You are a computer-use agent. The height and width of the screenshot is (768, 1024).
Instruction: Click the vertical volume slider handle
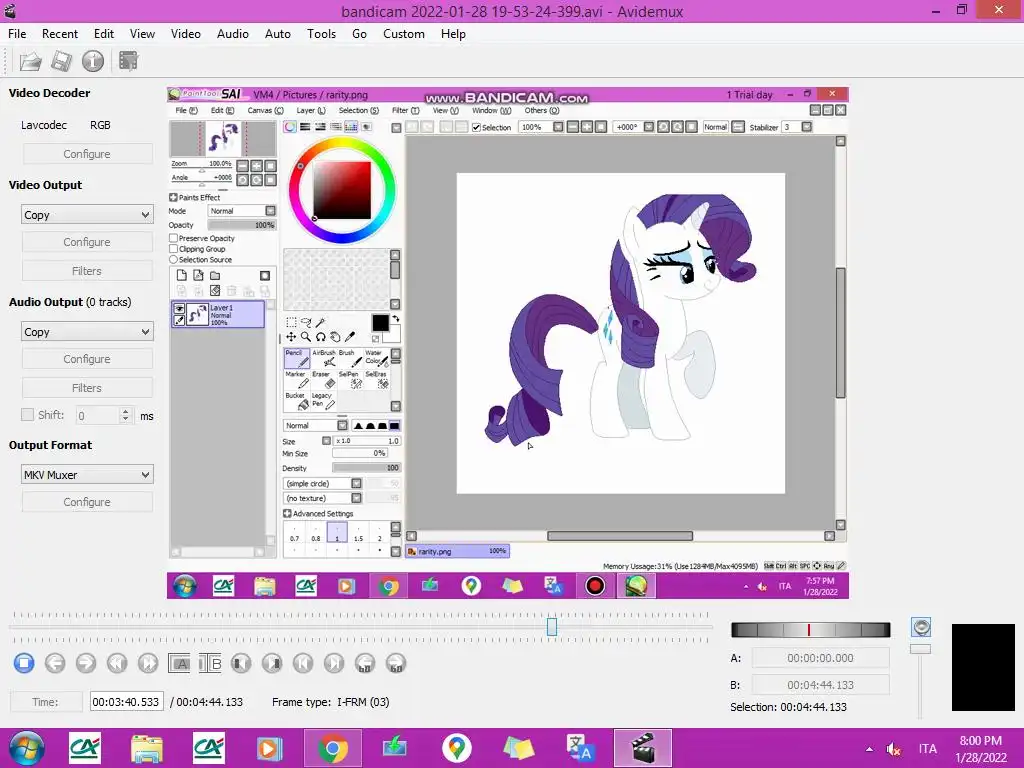[x=920, y=649]
